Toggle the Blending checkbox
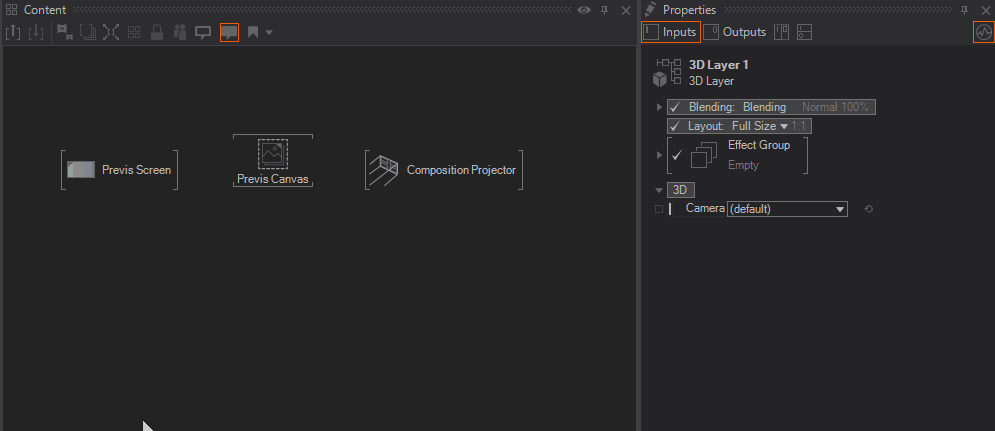 [x=675, y=107]
